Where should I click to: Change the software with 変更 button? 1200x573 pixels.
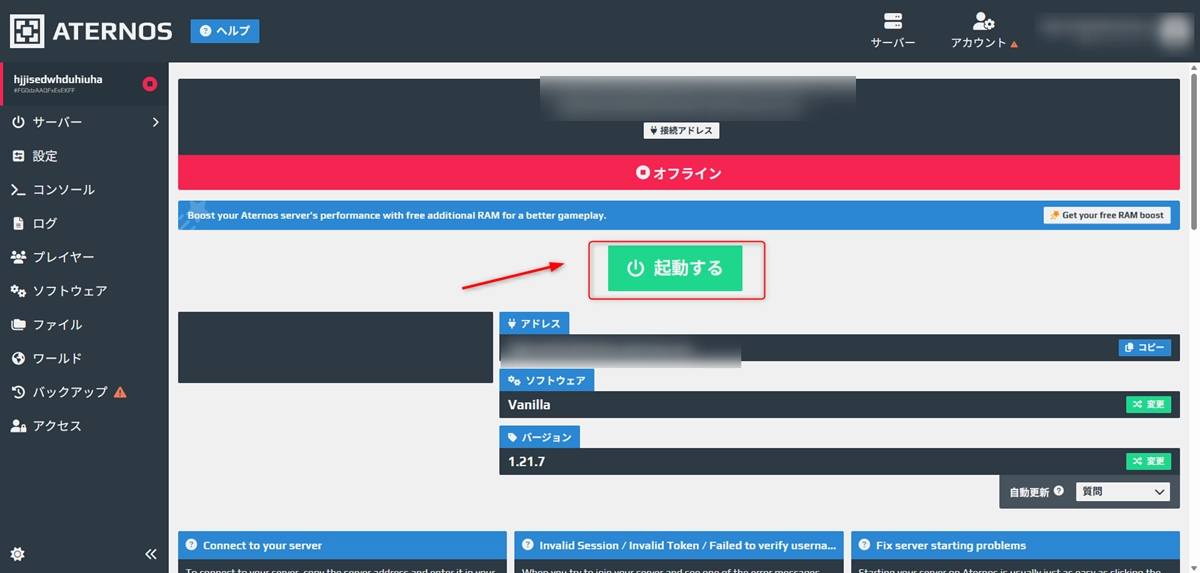pyautogui.click(x=1148, y=404)
